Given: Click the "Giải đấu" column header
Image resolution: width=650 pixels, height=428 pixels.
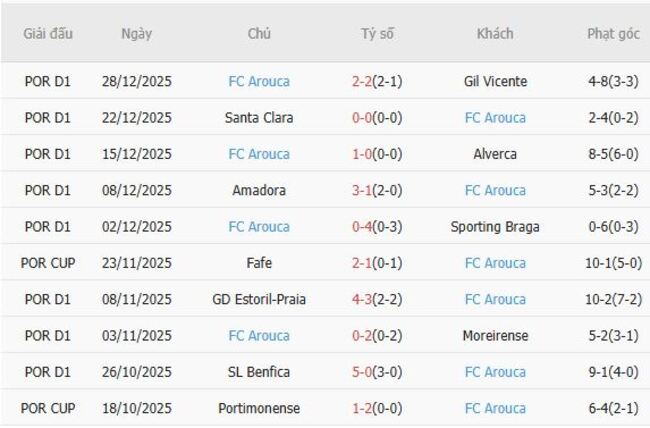Looking at the screenshot, I should tap(48, 33).
